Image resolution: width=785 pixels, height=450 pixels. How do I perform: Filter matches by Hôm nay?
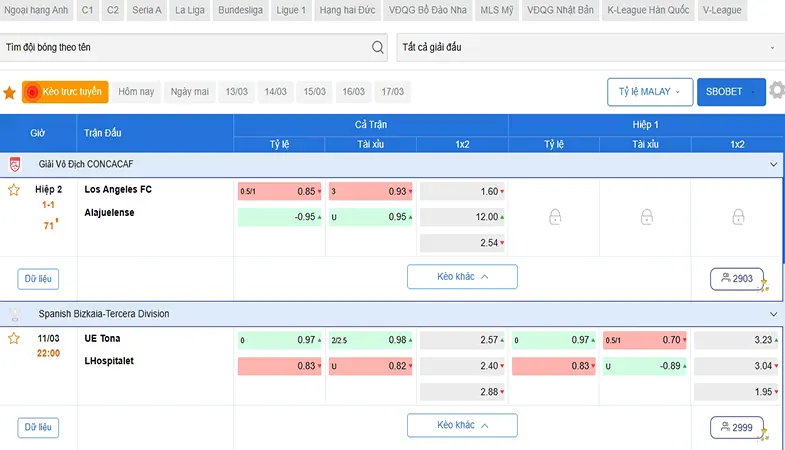(136, 92)
